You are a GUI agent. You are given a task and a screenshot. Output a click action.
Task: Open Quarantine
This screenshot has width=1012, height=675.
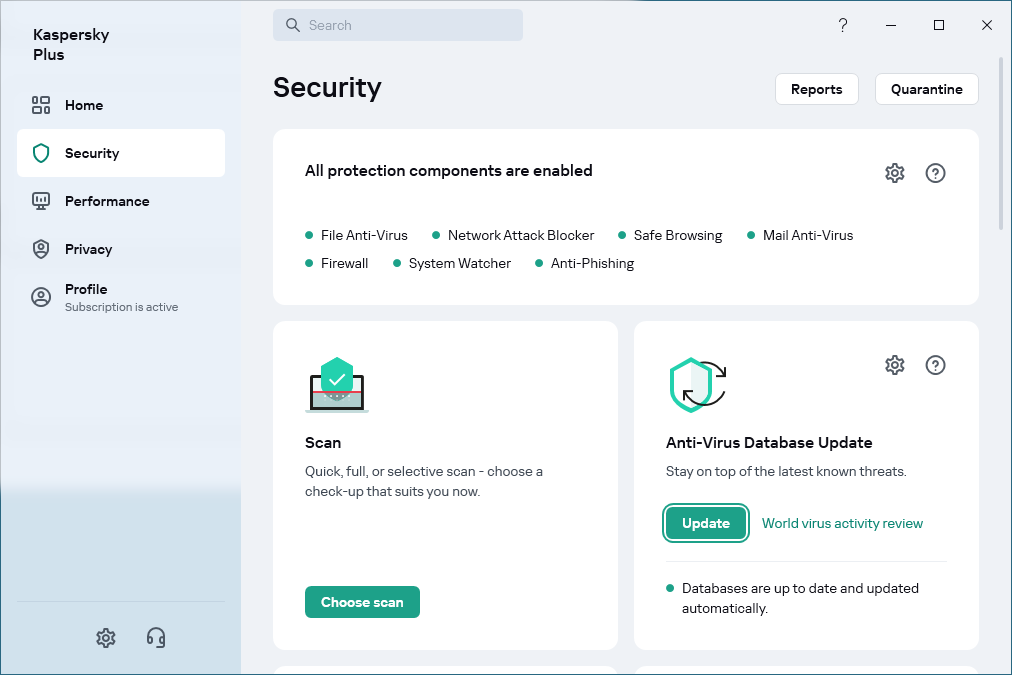pos(926,89)
